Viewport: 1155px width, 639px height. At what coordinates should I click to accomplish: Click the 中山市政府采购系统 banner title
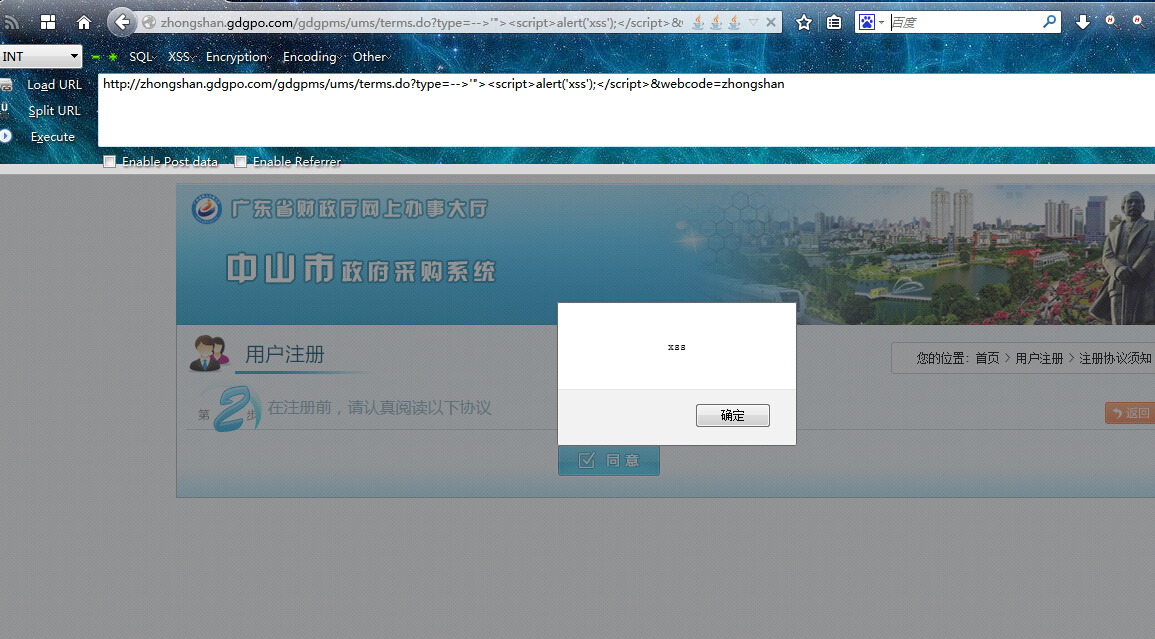point(361,269)
